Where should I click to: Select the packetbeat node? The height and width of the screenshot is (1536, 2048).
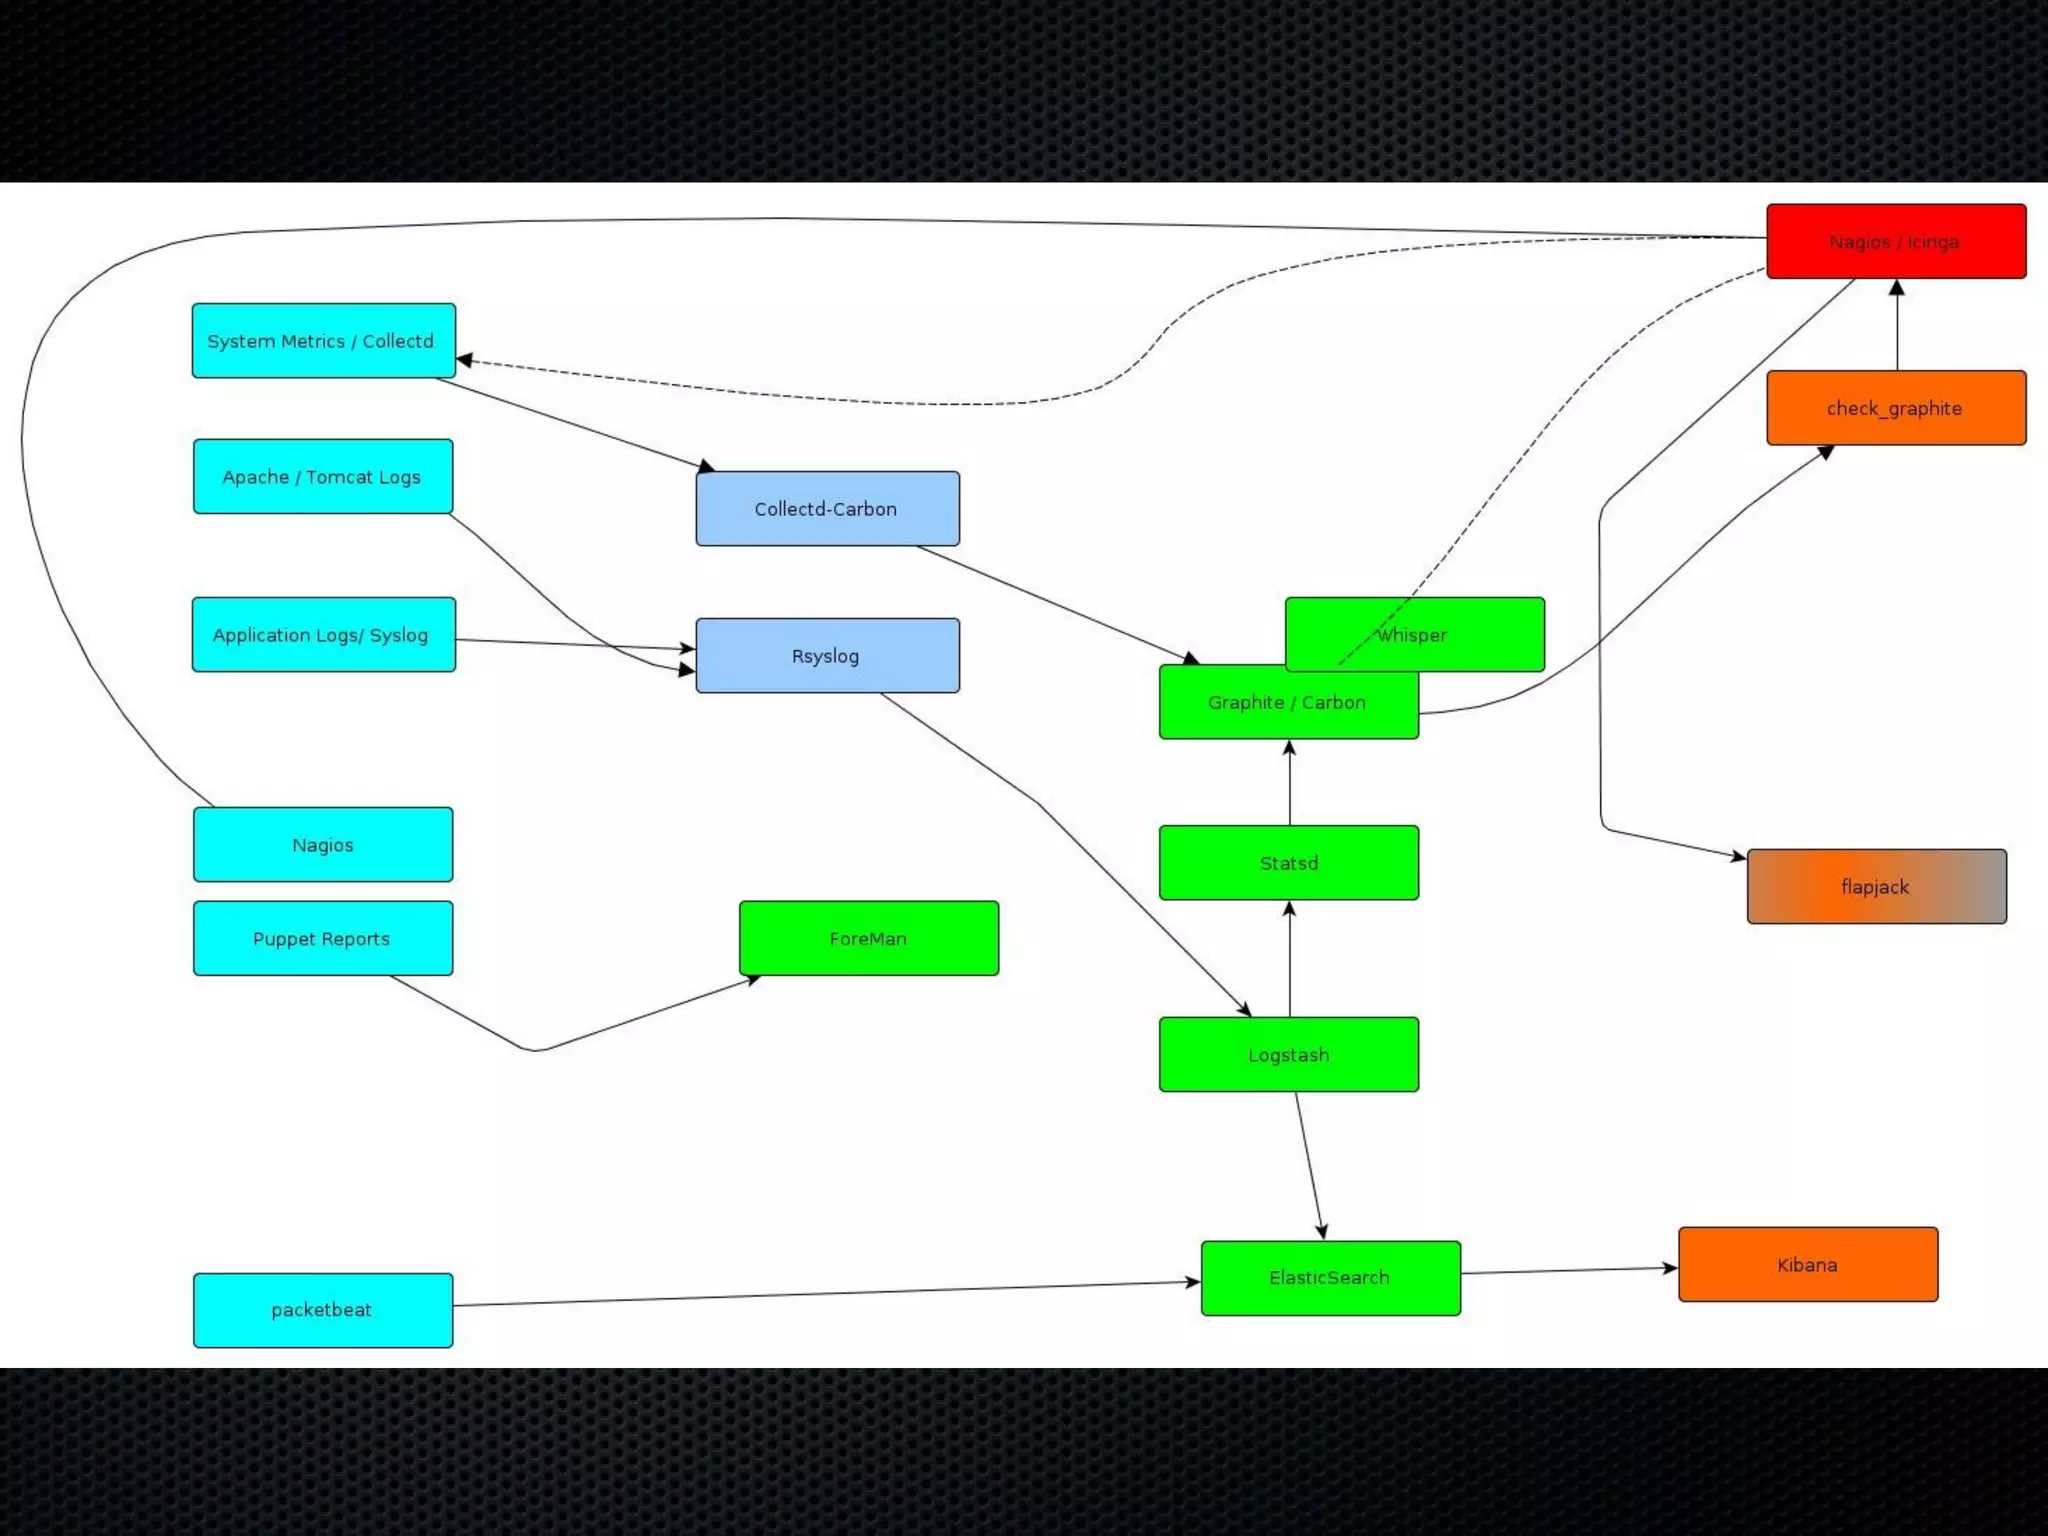pos(323,1310)
